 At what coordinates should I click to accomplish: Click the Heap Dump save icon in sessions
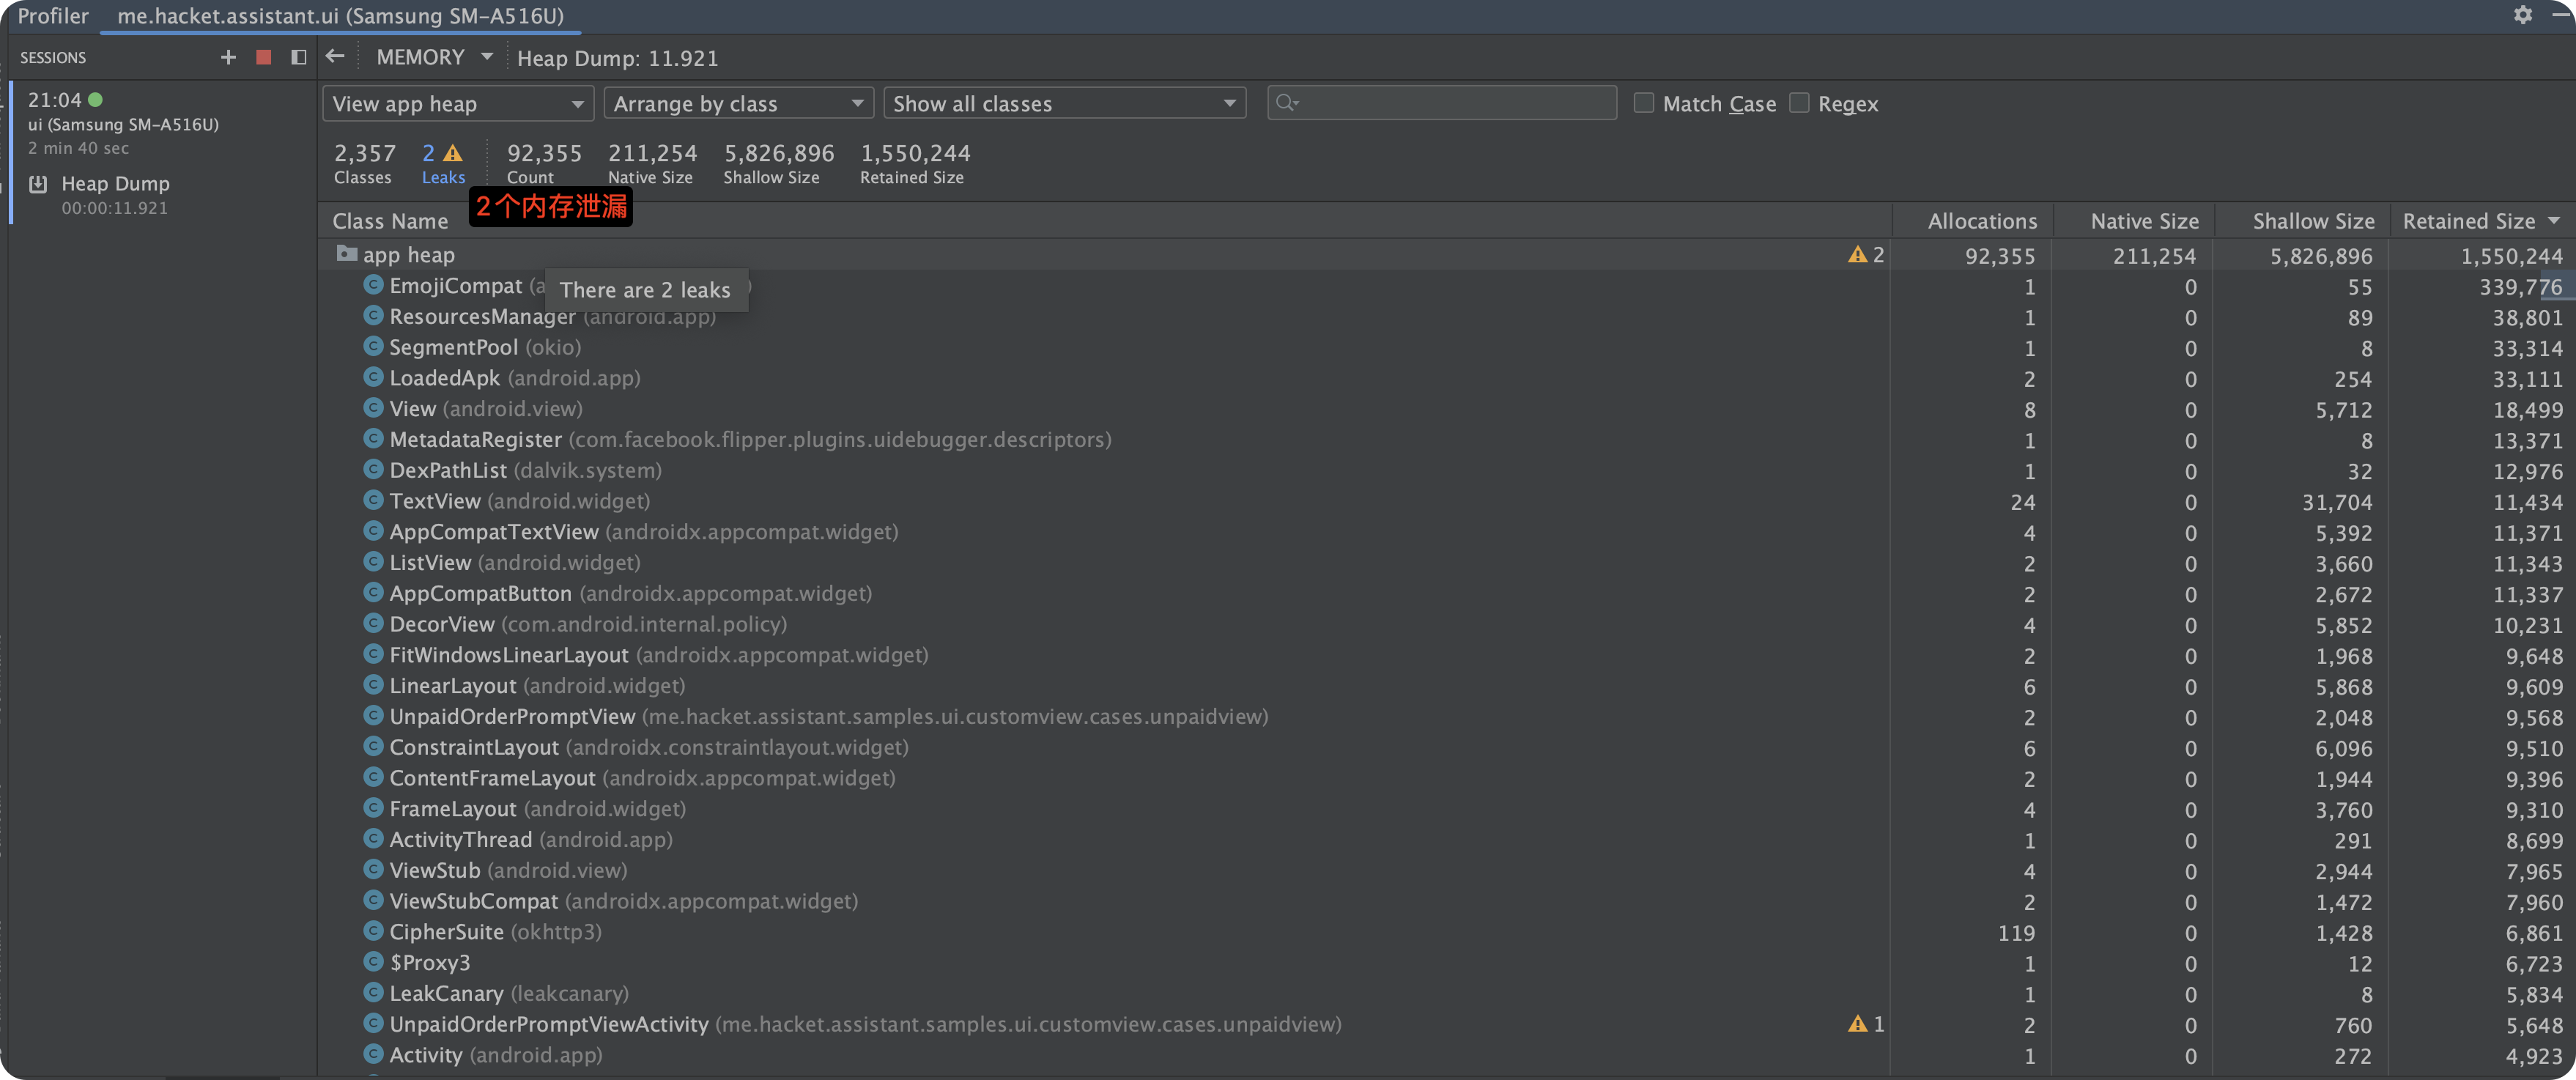(x=38, y=184)
